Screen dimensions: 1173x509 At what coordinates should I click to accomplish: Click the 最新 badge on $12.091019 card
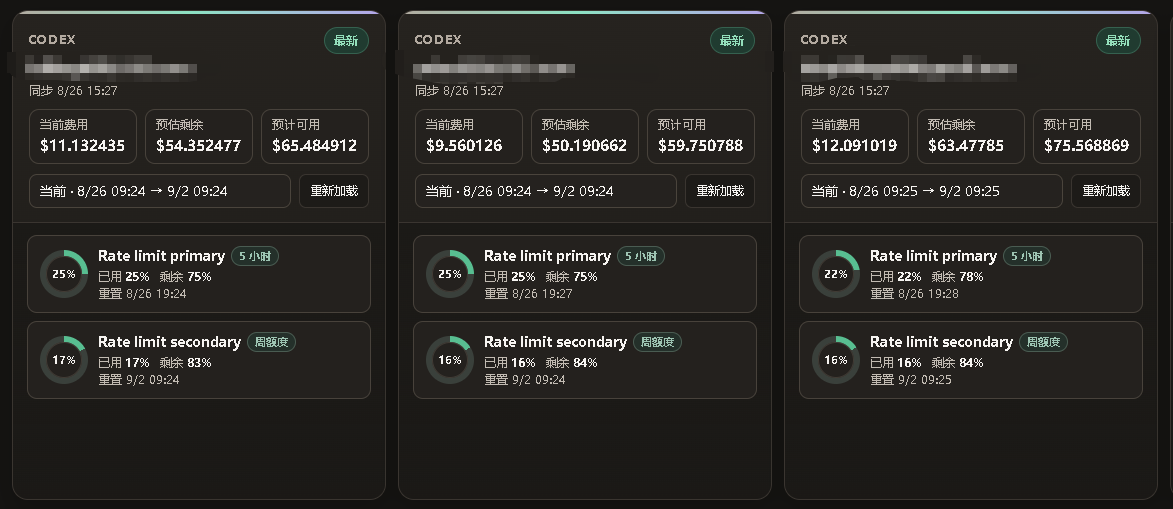pyautogui.click(x=1118, y=40)
